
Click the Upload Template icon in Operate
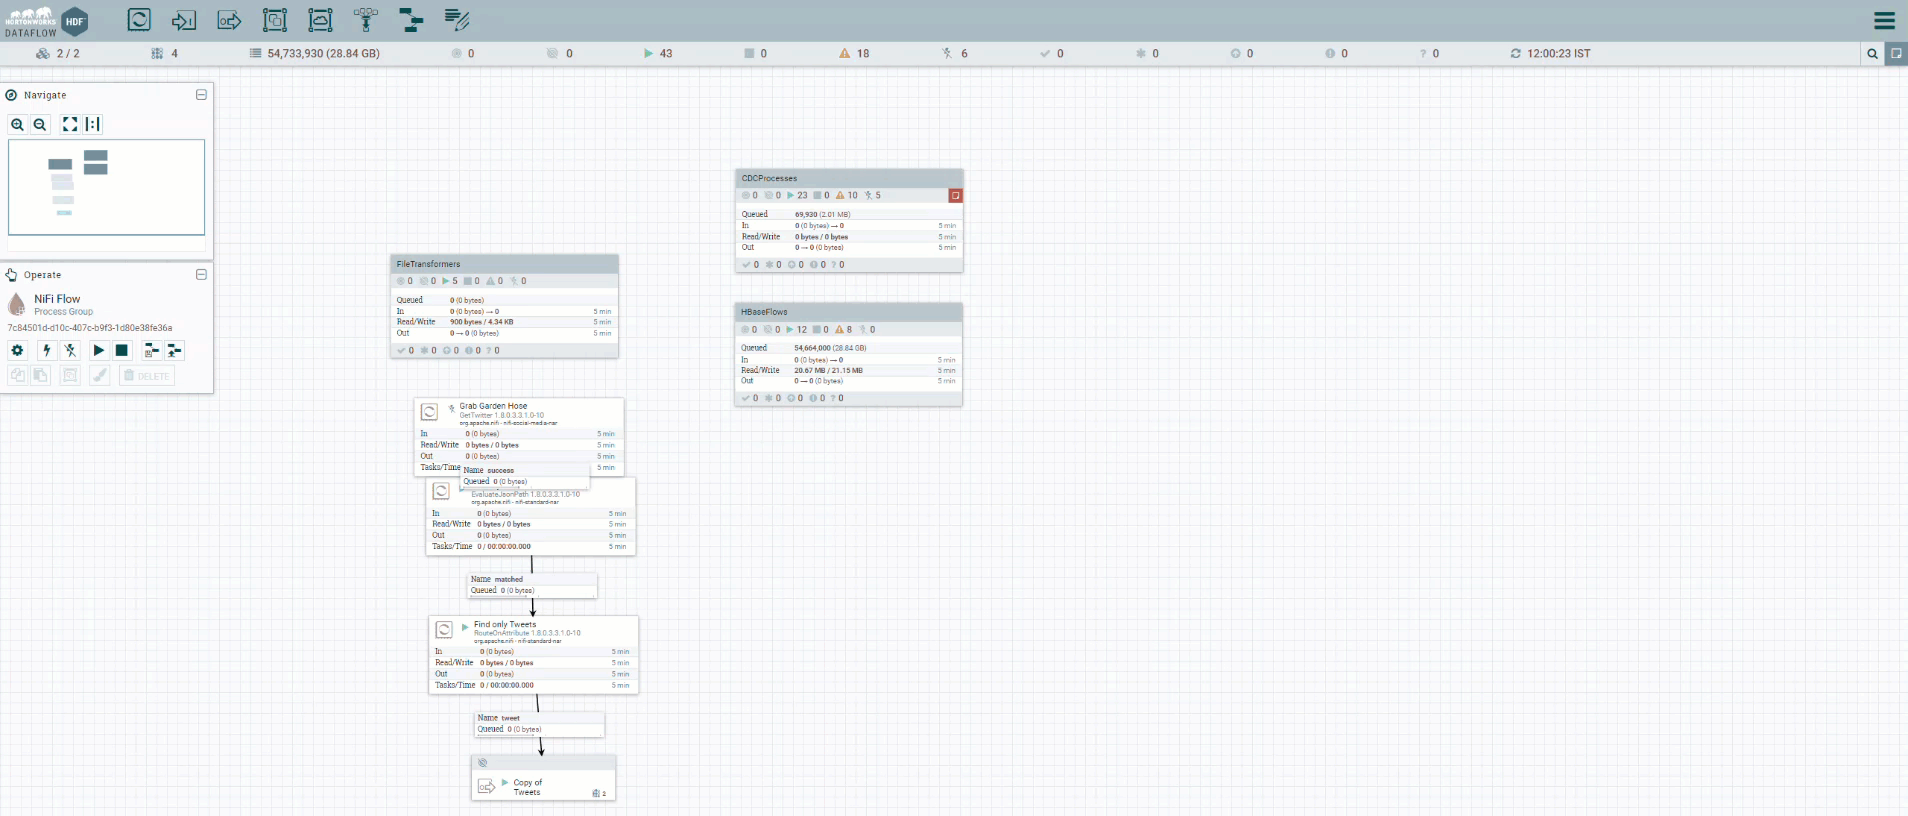tap(175, 350)
